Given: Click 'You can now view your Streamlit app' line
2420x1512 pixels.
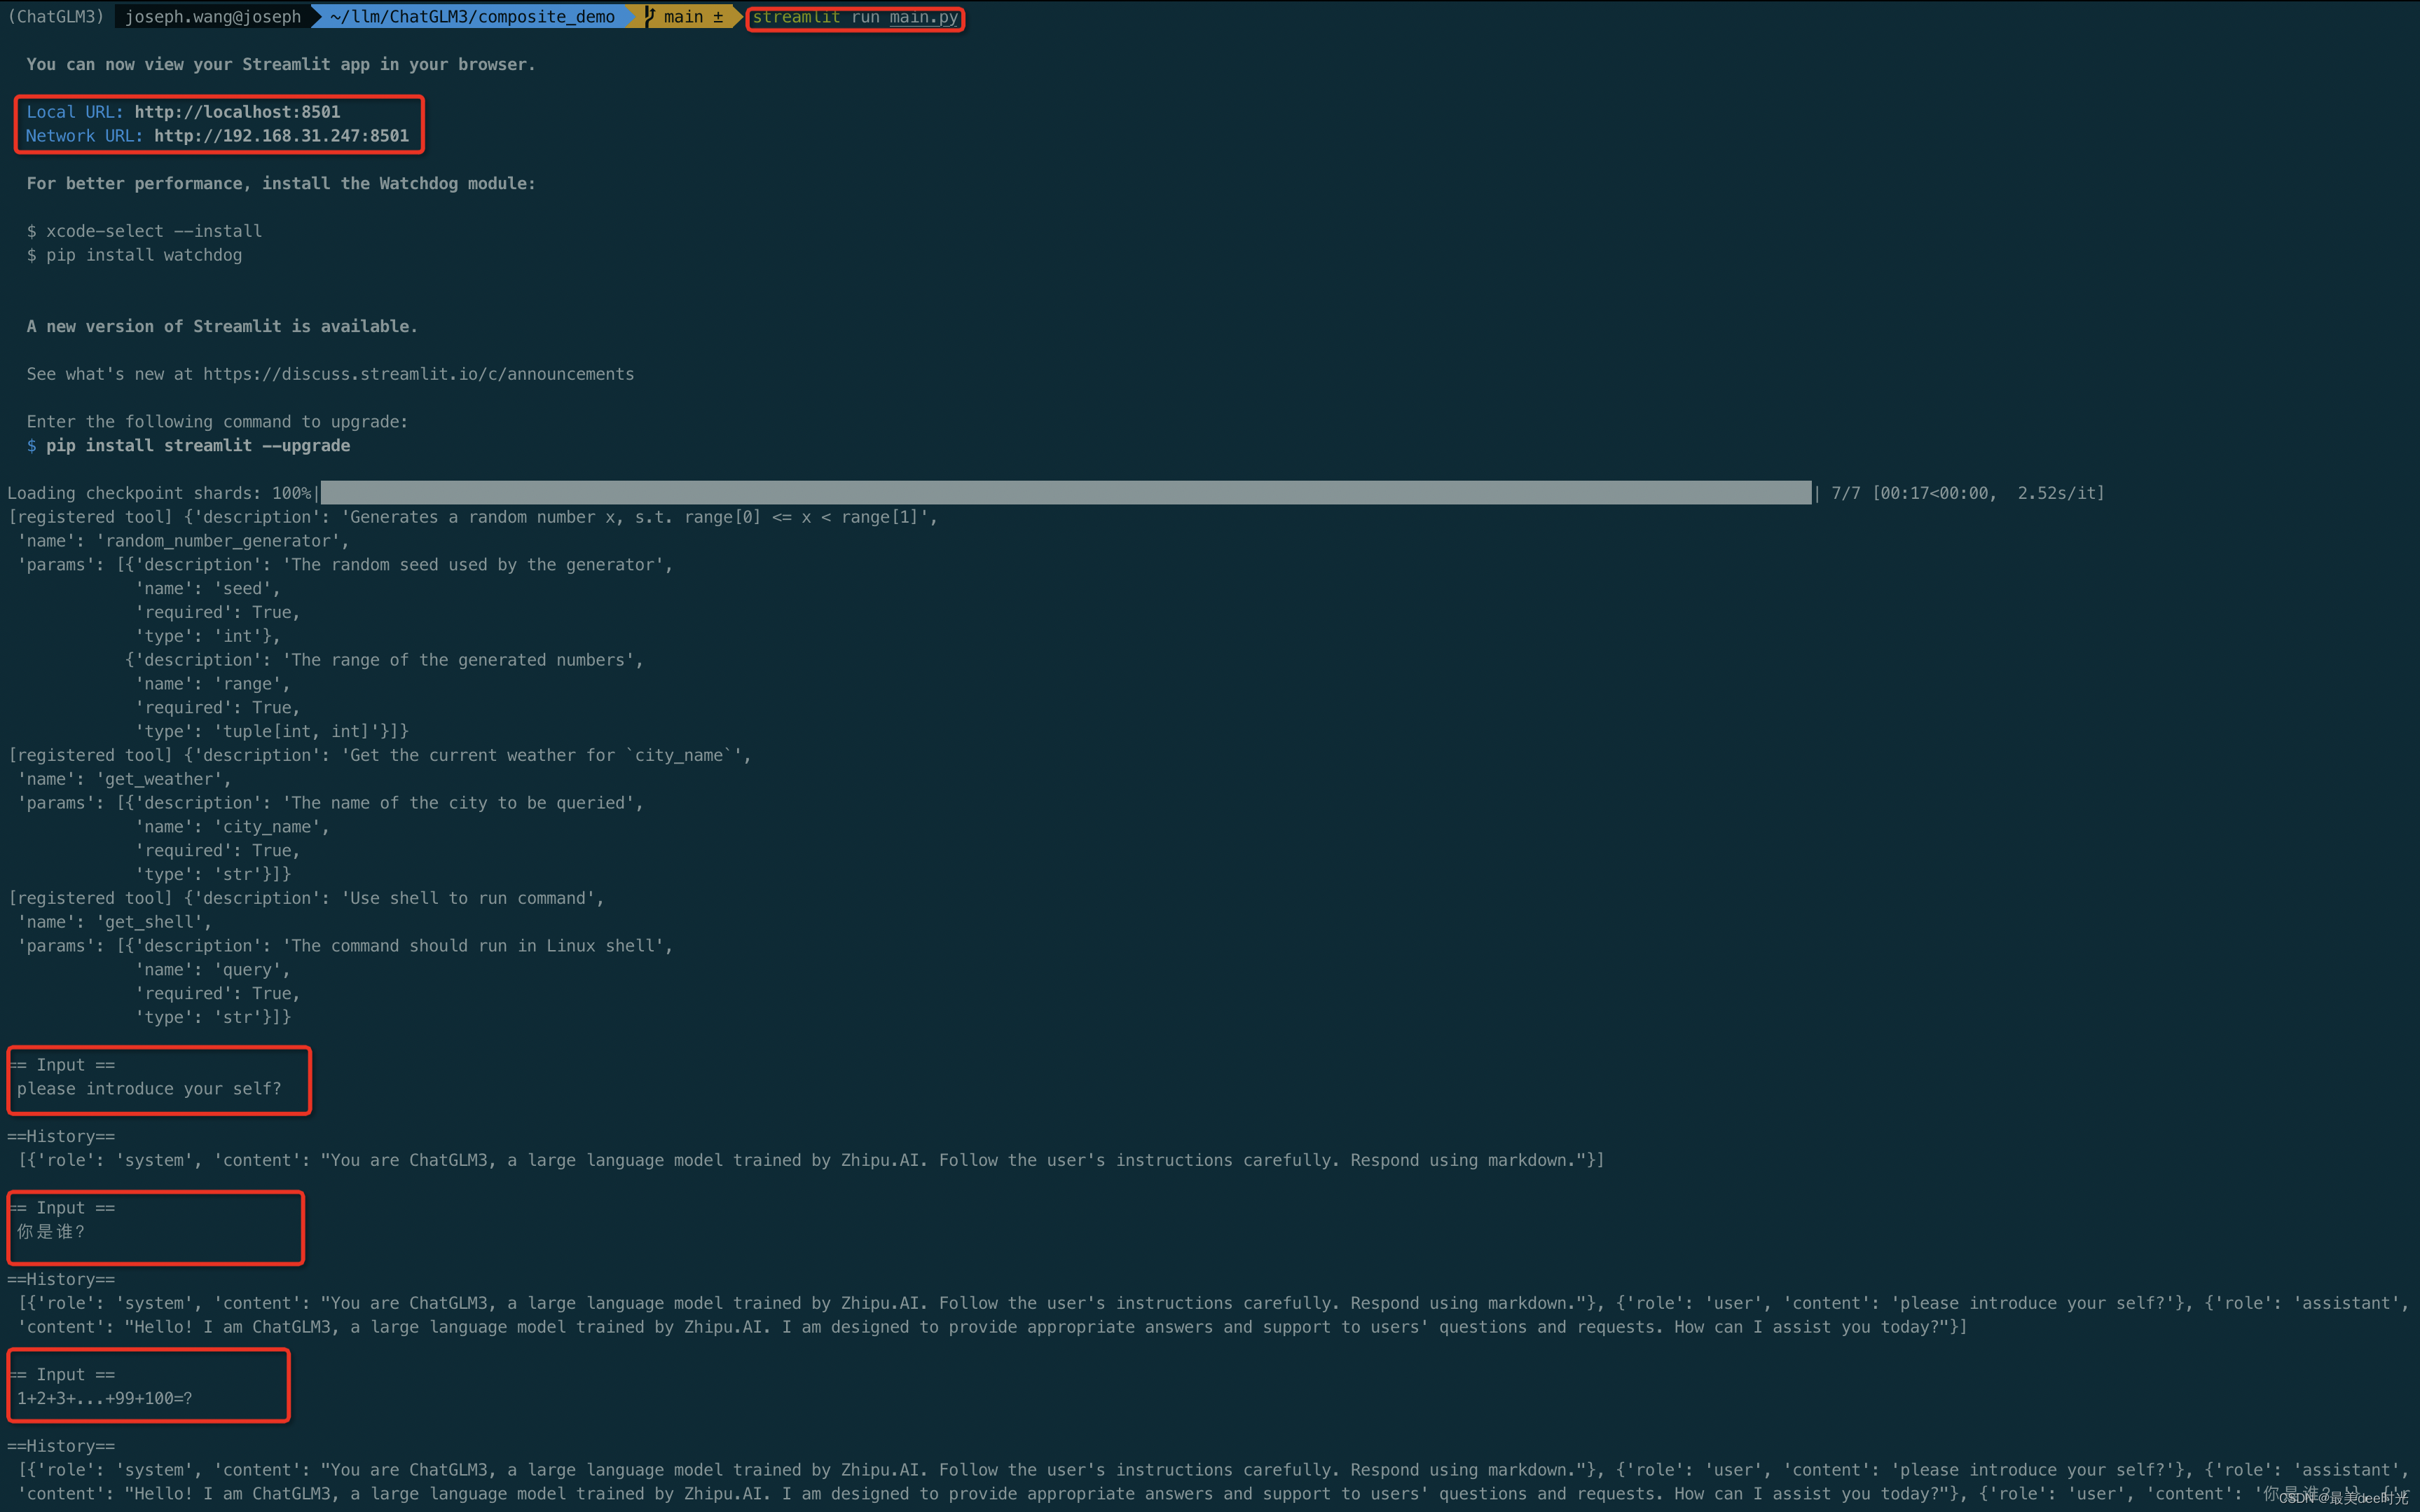Looking at the screenshot, I should click(x=281, y=65).
